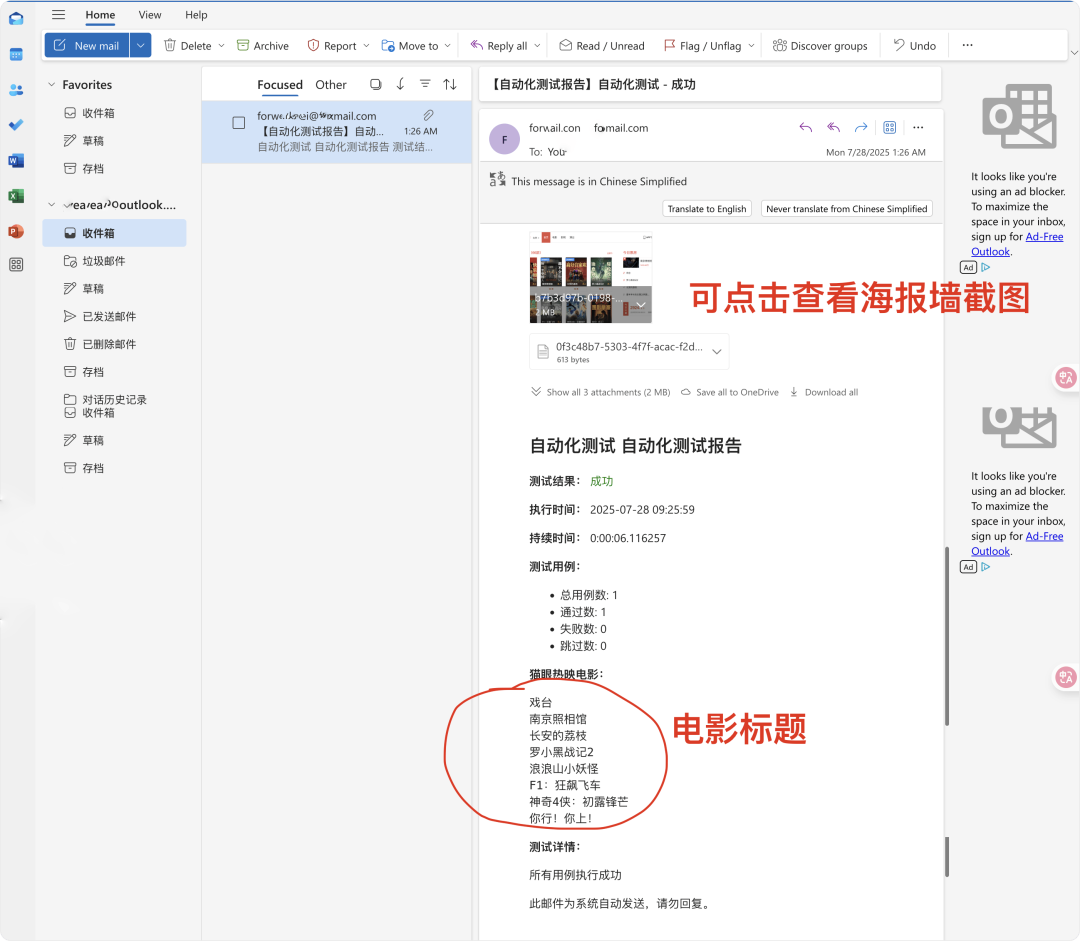Click the Delete trash icon in toolbar
This screenshot has height=941, width=1080.
coord(169,45)
